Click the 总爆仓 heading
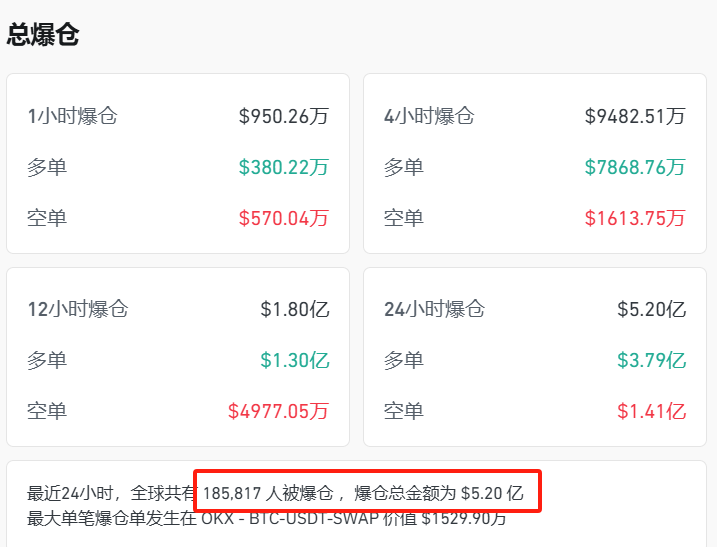 (43, 34)
